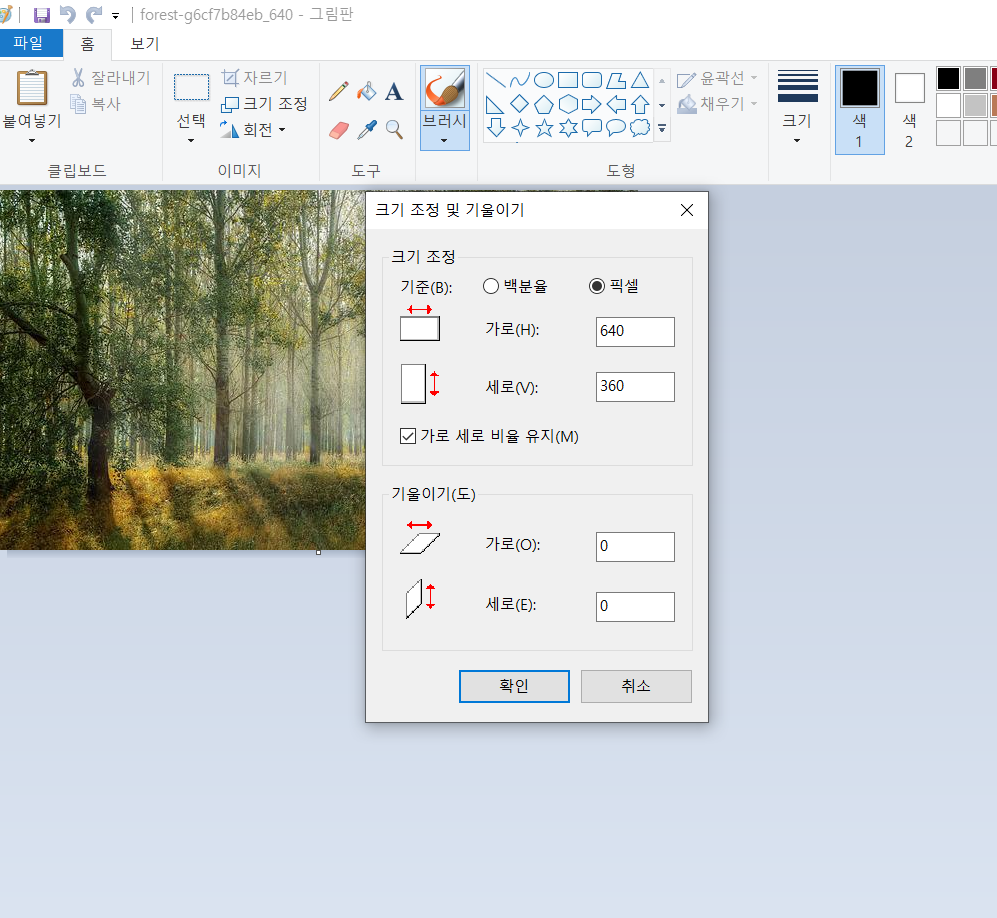The width and height of the screenshot is (997, 918).
Task: Click the 가로(H) width input field
Action: 635,331
